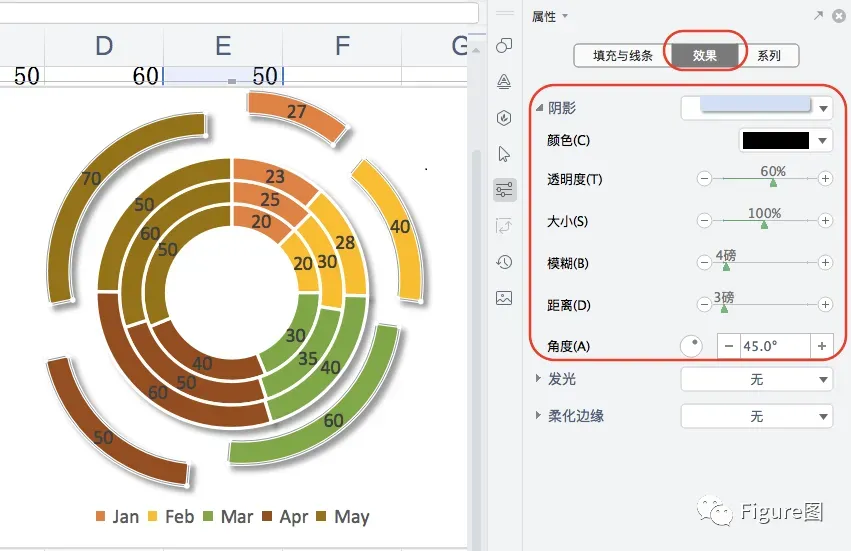Select the cursor selection pane icon
The image size is (851, 551).
[x=504, y=154]
